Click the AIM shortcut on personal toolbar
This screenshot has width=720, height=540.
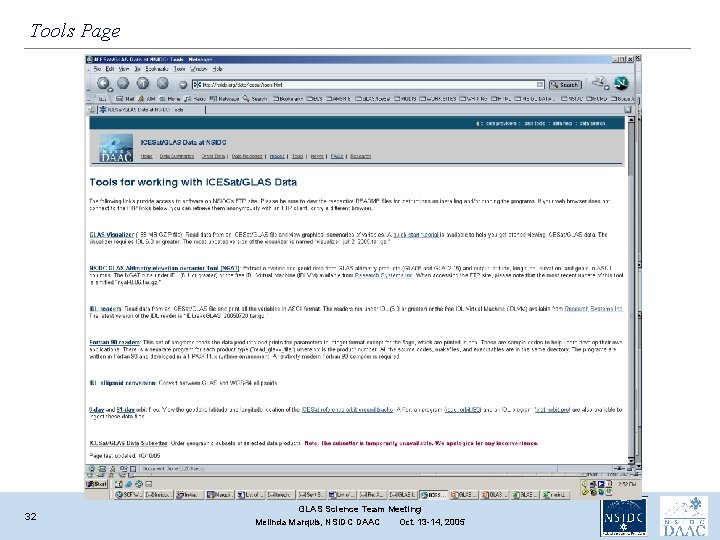point(147,99)
